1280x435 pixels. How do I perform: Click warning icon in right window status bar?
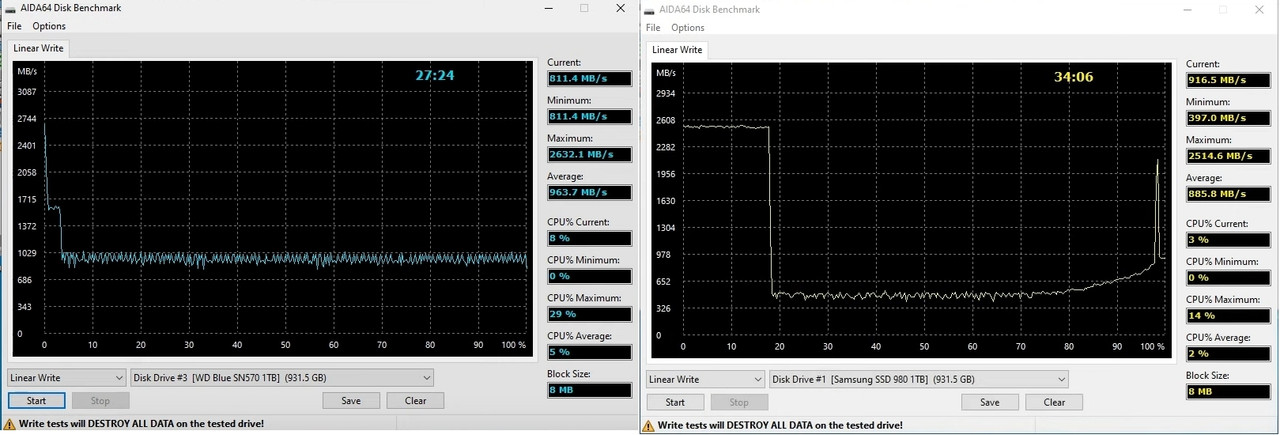click(648, 425)
